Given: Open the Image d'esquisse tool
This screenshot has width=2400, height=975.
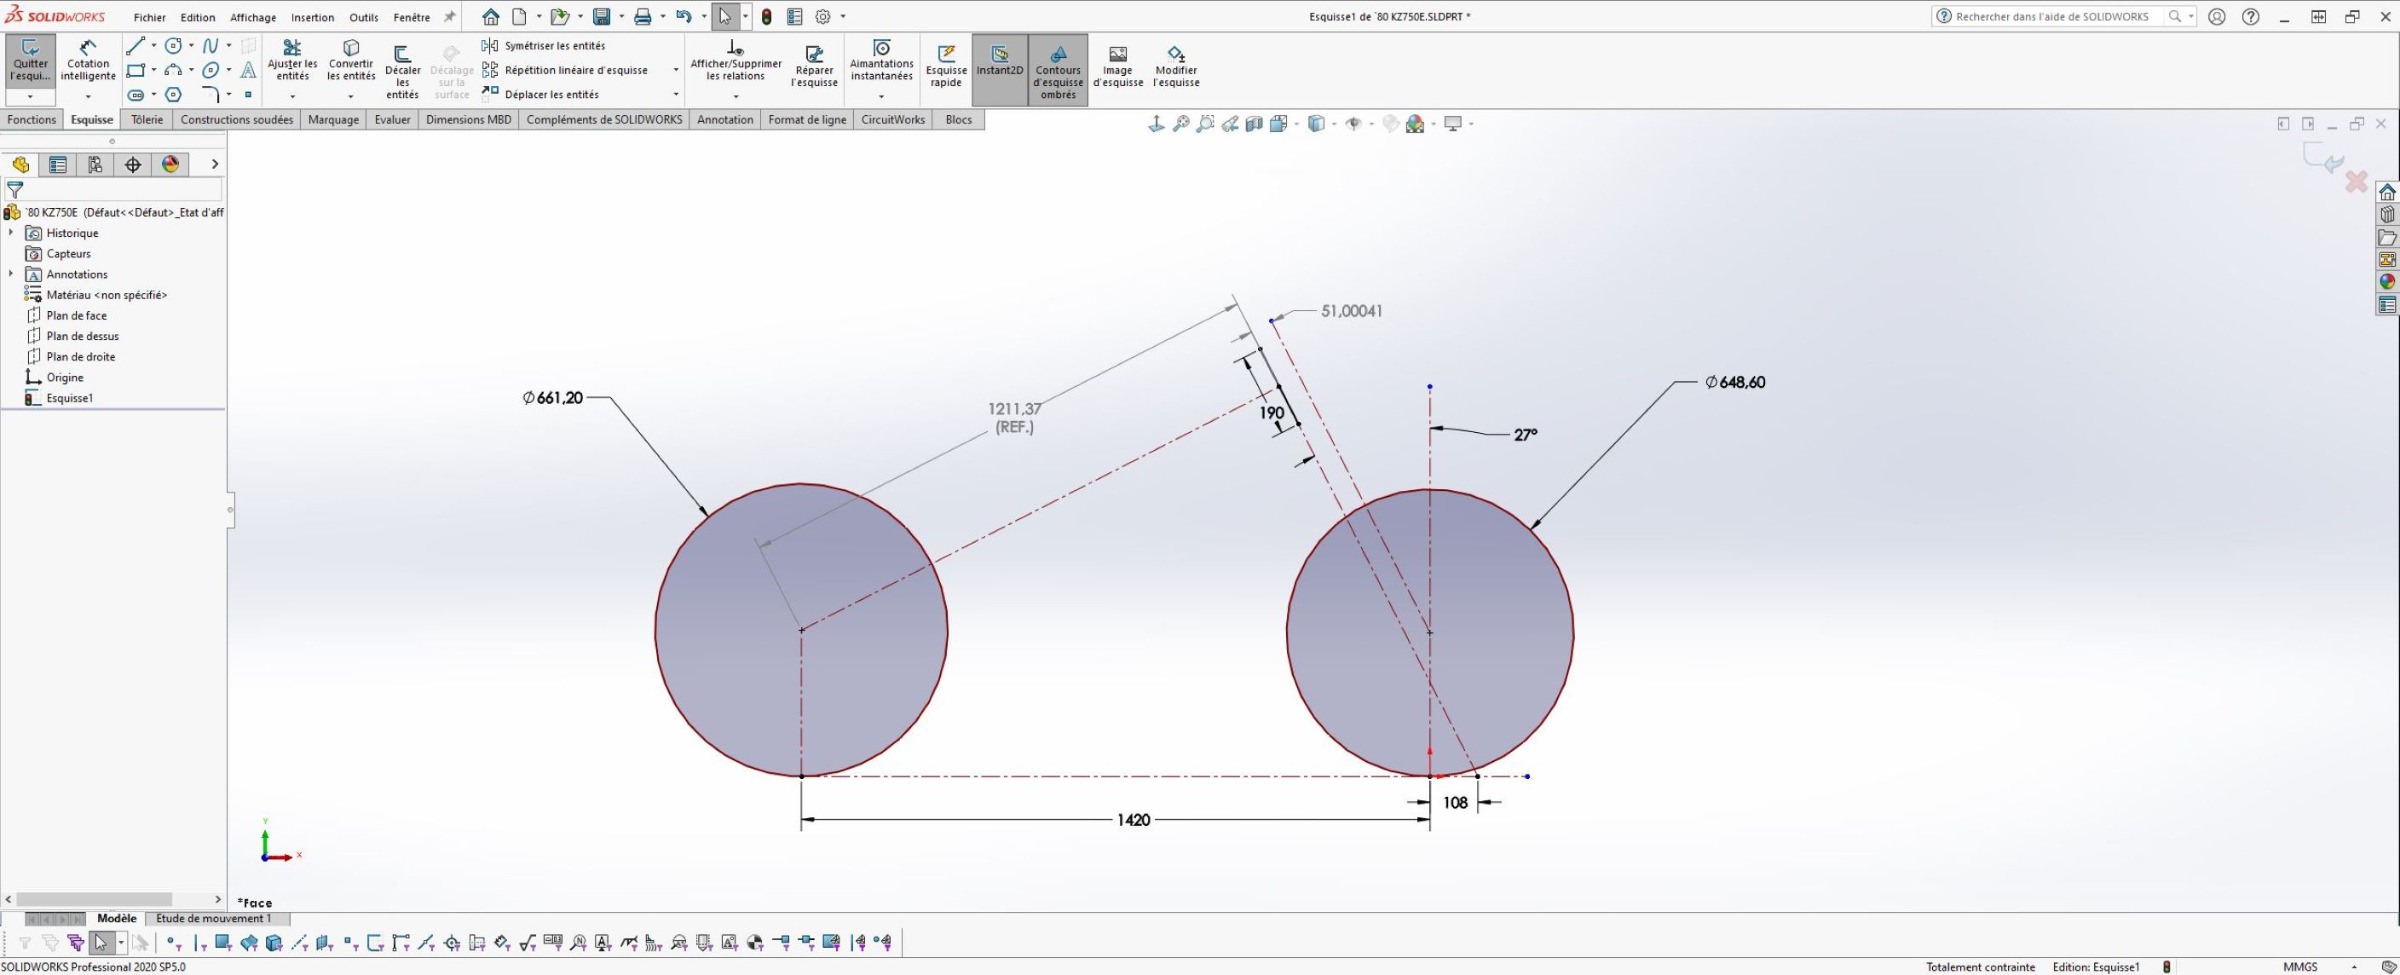Looking at the screenshot, I should (1118, 67).
